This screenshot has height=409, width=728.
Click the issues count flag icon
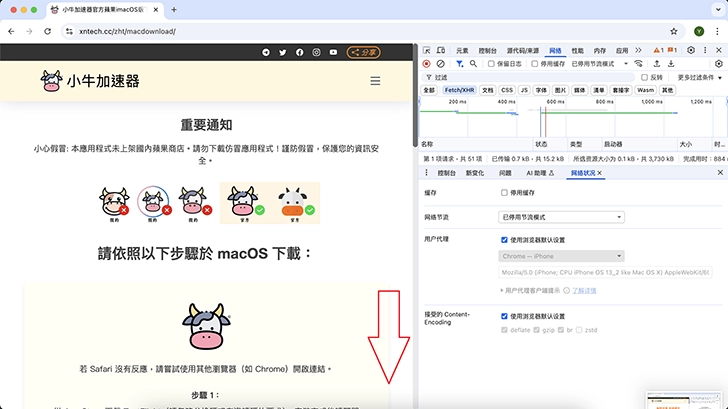pos(672,50)
